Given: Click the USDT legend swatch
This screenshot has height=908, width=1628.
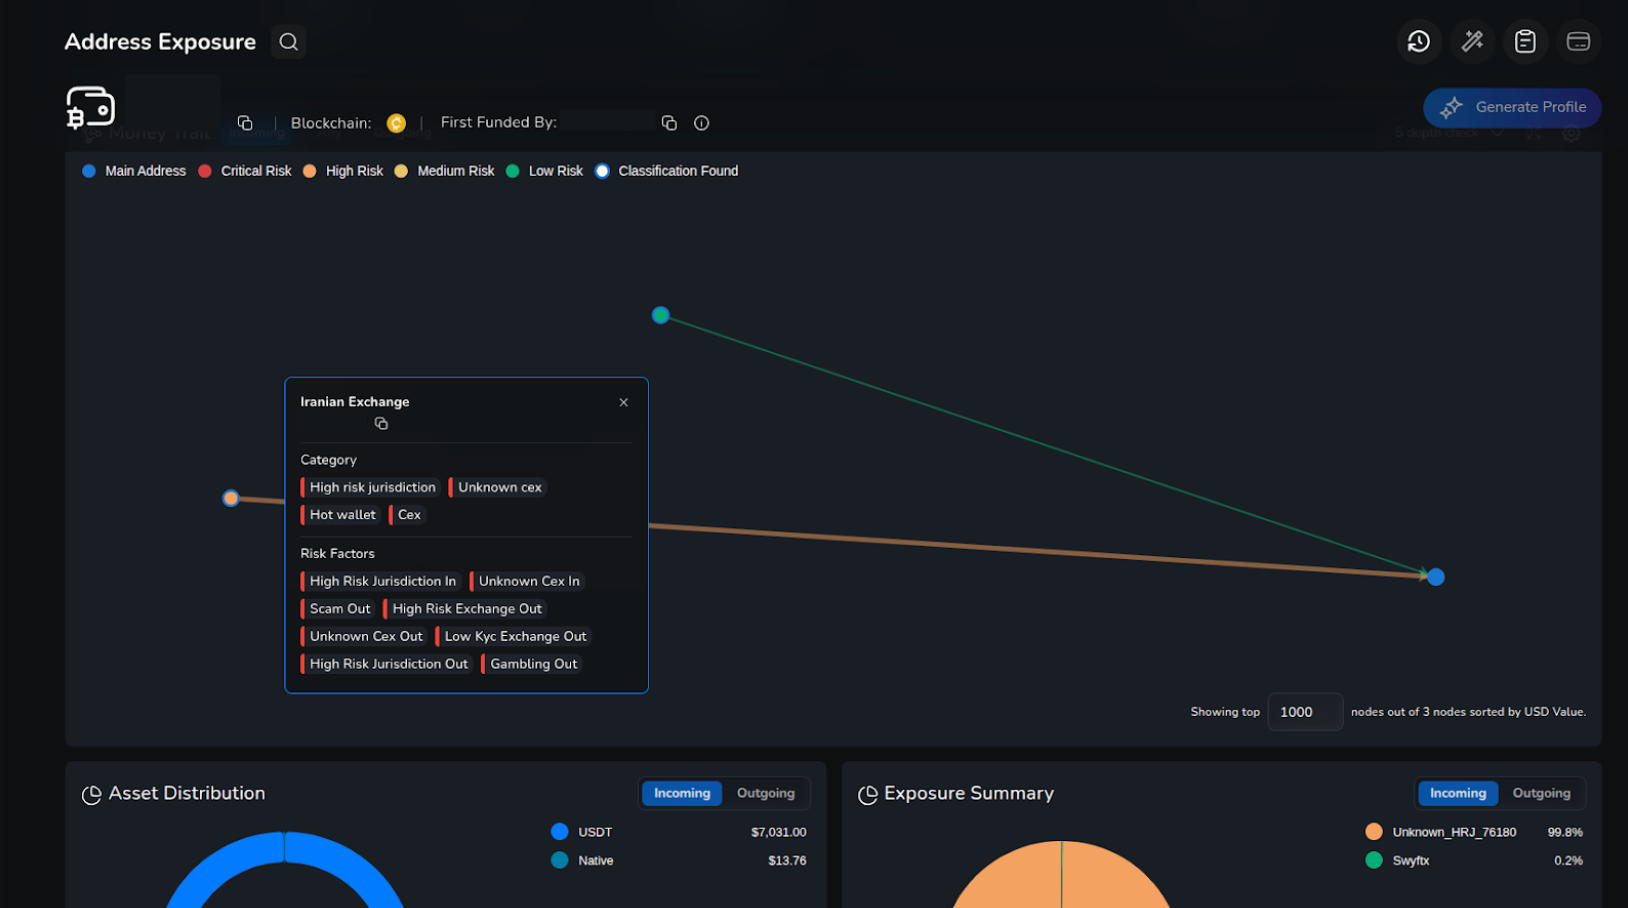Looking at the screenshot, I should pos(559,832).
